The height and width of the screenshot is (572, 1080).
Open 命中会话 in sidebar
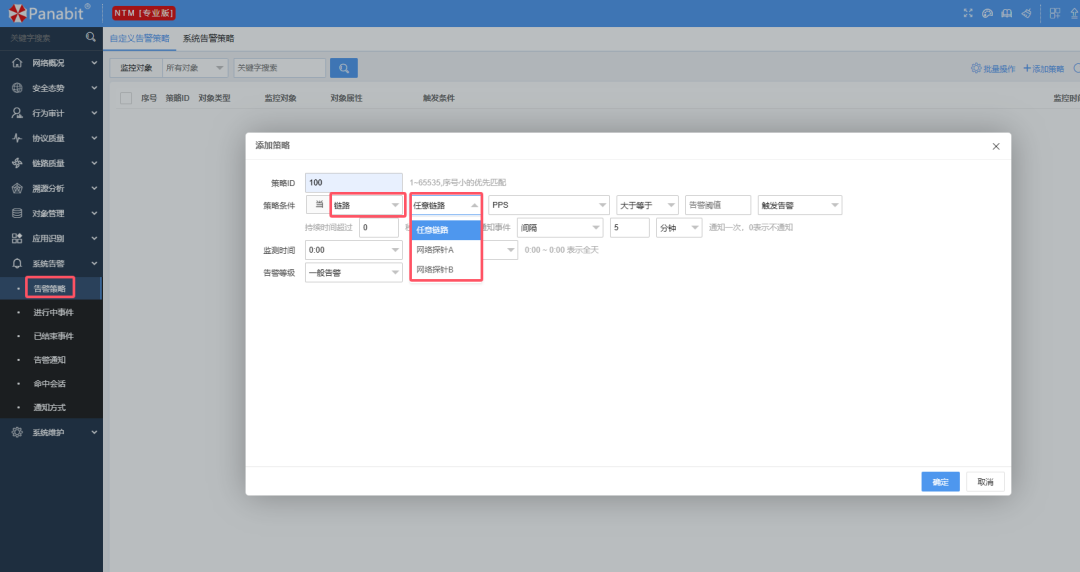pos(50,384)
